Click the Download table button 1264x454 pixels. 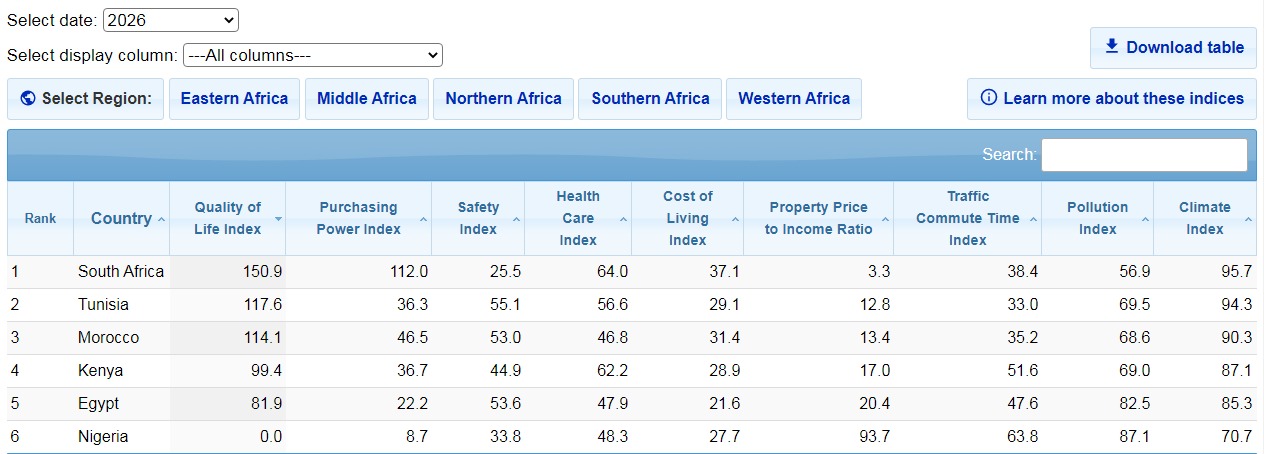click(1173, 47)
